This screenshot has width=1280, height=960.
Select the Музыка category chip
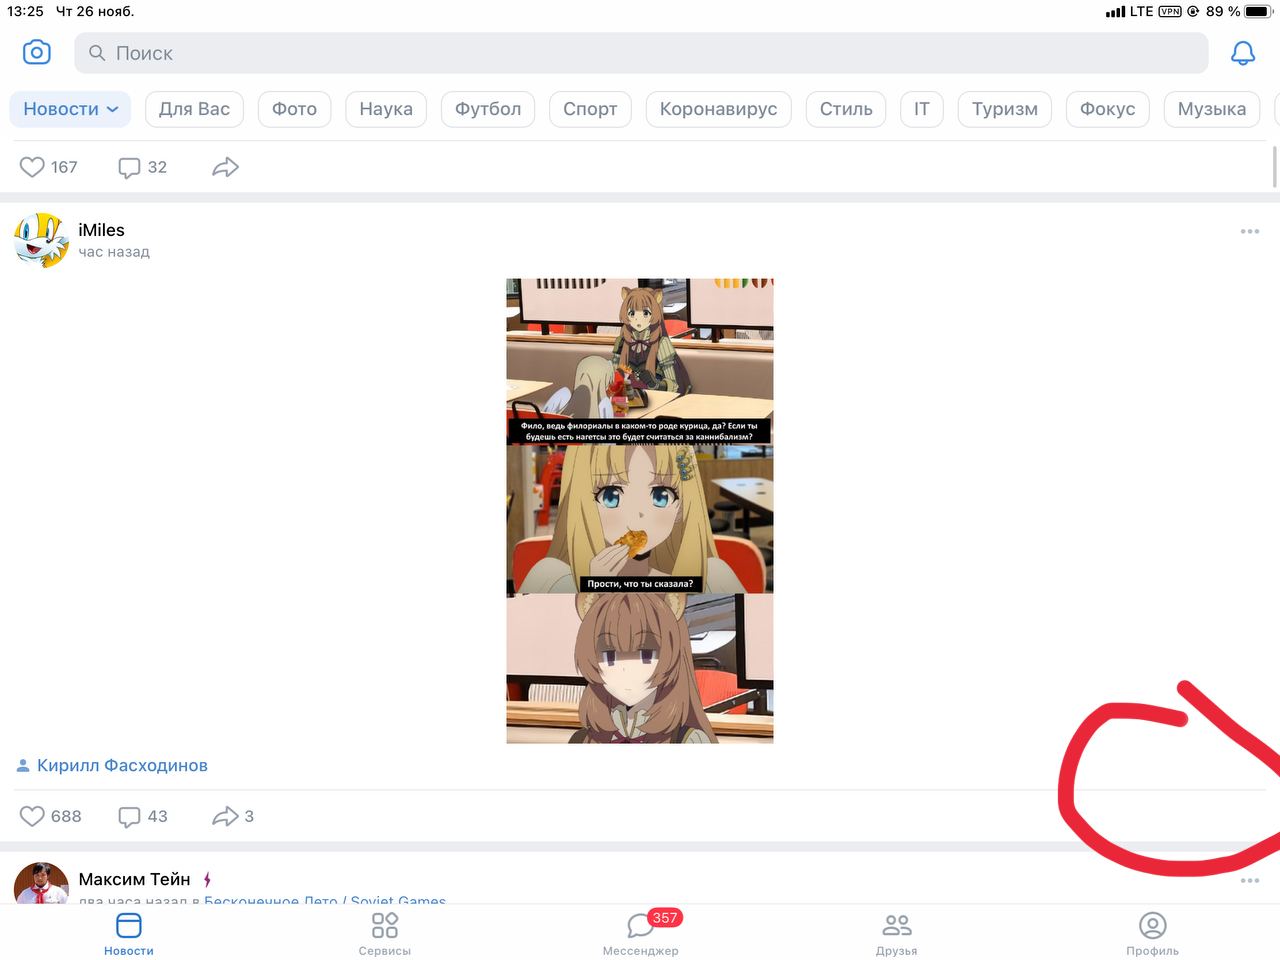pos(1212,109)
